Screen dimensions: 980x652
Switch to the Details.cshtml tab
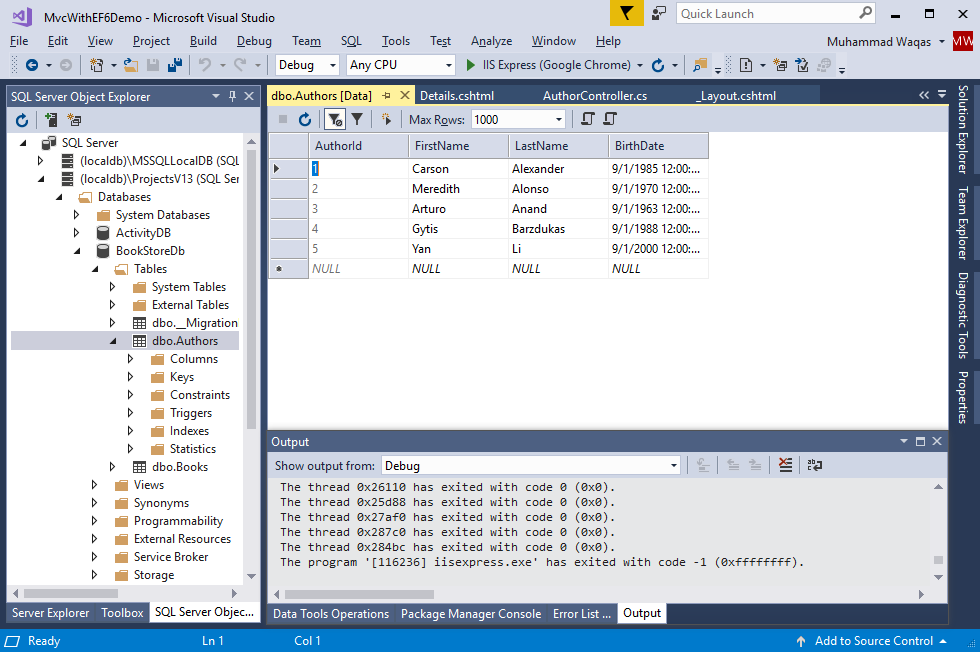(457, 96)
